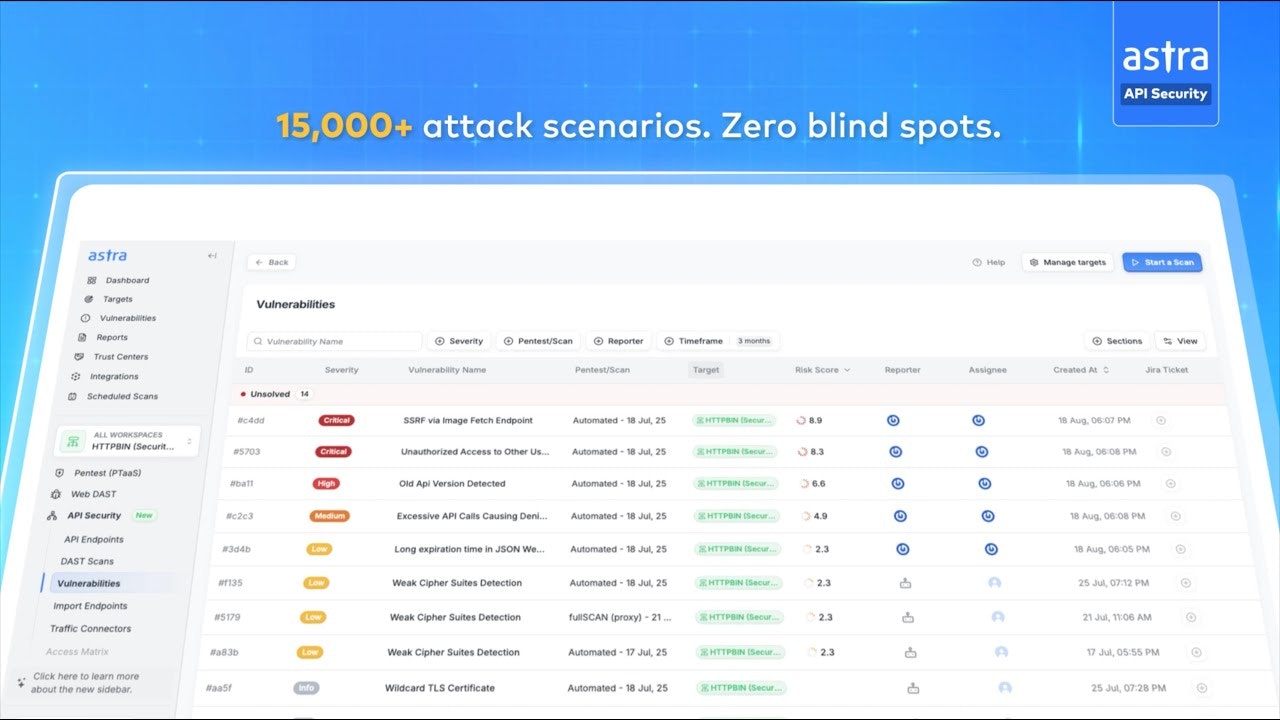Select DAST Scans menu item
The image size is (1280, 720).
point(87,562)
